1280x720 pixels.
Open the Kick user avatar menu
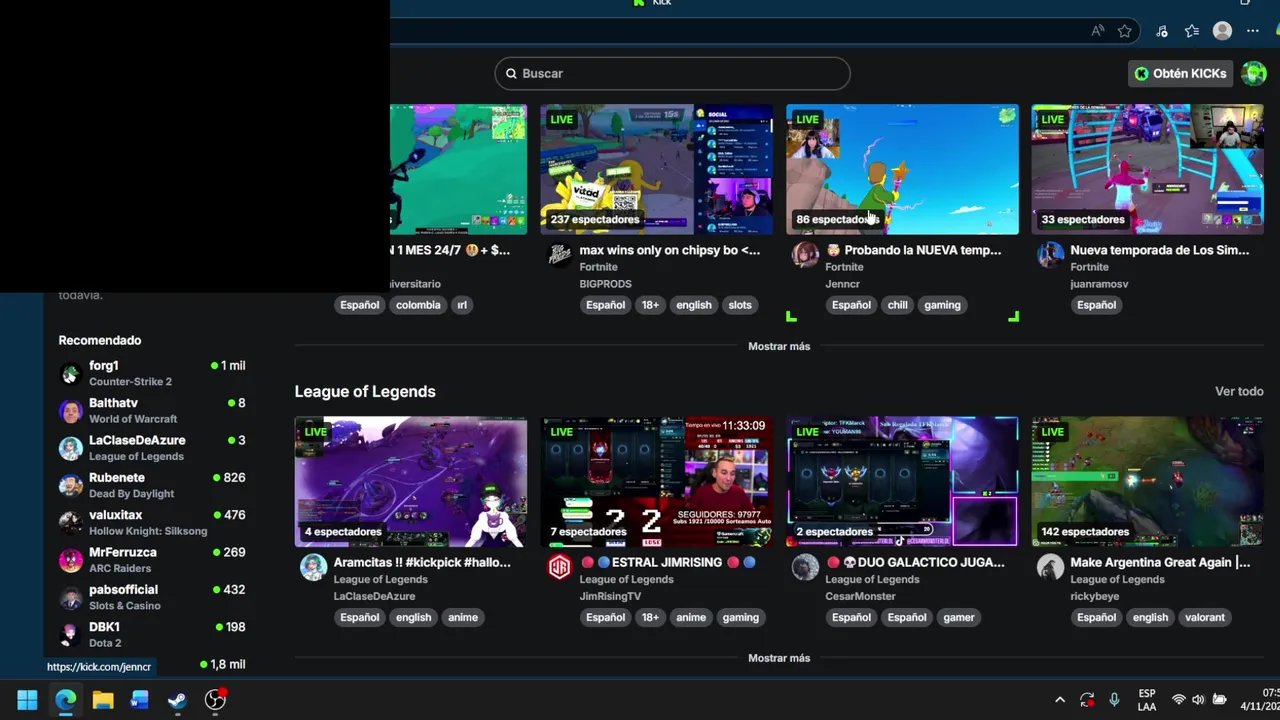pos(1254,73)
